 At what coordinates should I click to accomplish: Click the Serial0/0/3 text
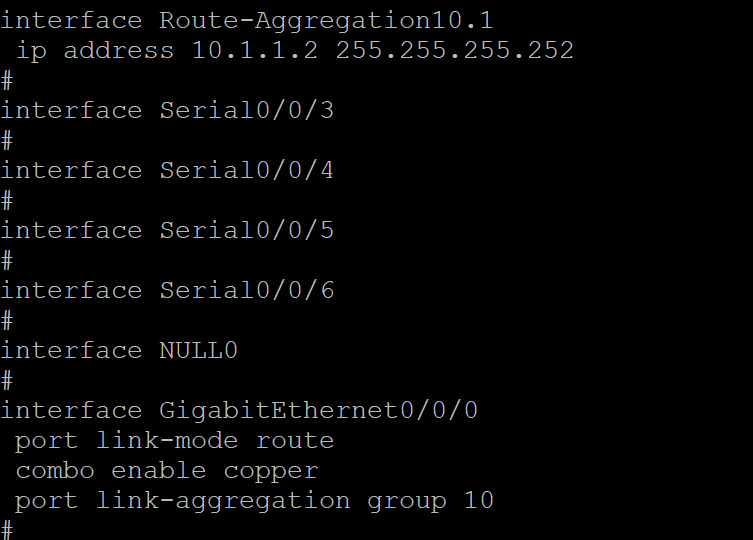tap(246, 110)
